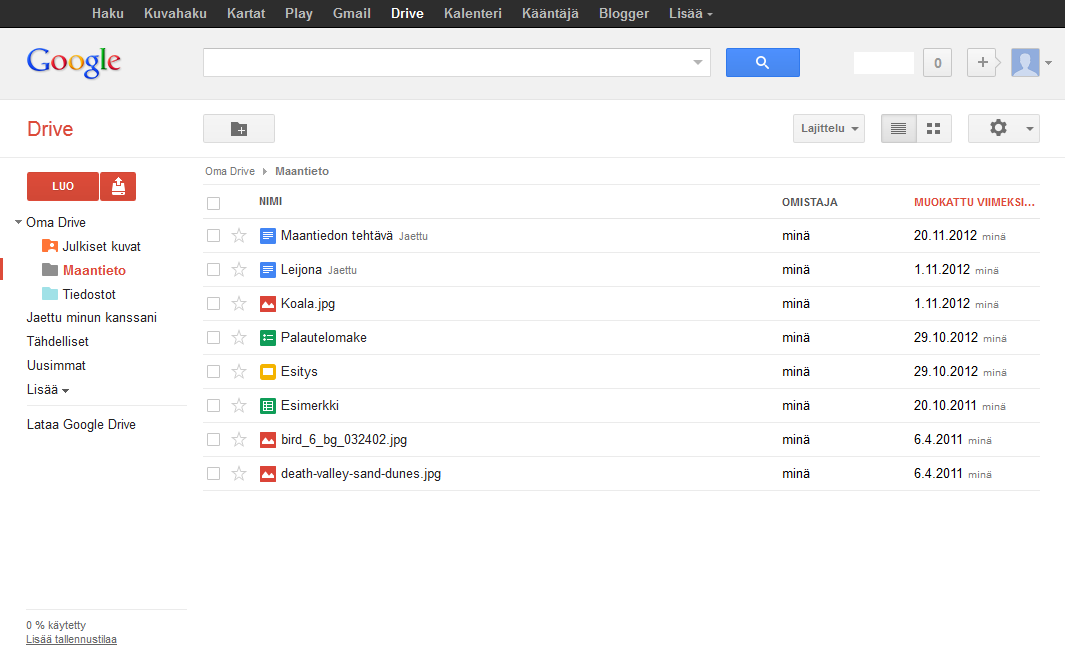Open Blogger in the top bar
Screen dimensions: 1065x651
[624, 14]
